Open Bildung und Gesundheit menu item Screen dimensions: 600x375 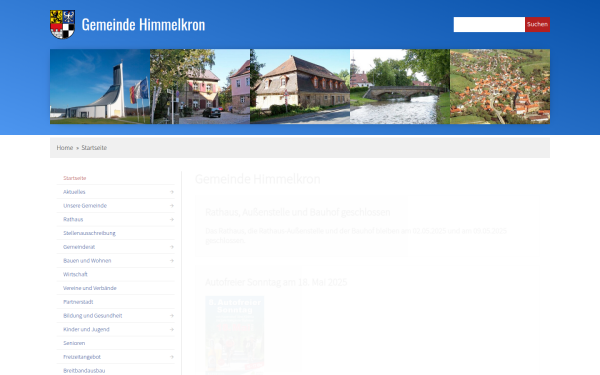click(x=93, y=316)
